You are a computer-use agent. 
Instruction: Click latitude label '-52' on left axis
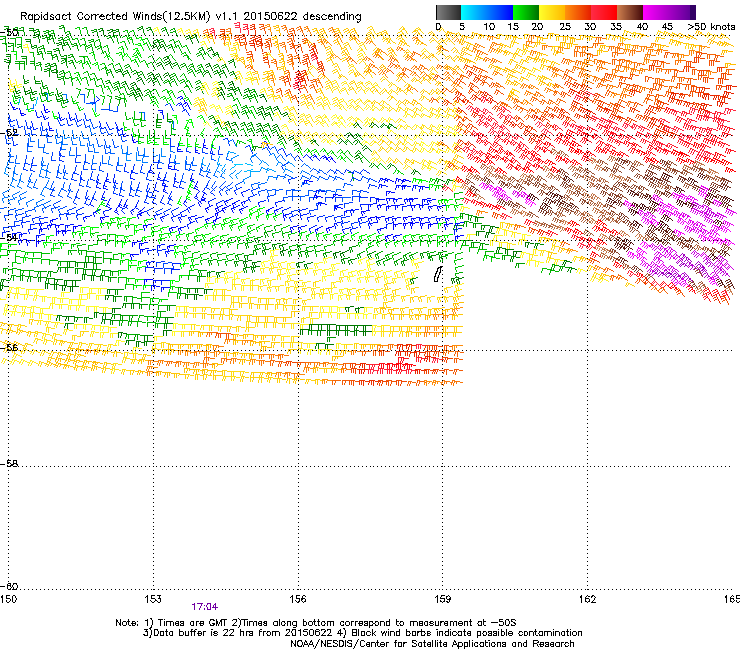9,132
